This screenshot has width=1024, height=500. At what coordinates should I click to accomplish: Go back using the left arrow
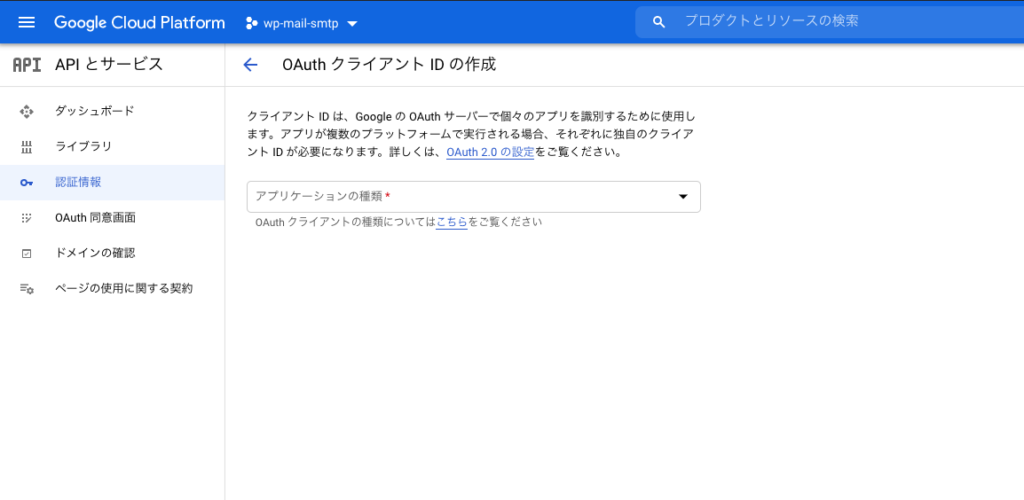click(250, 65)
